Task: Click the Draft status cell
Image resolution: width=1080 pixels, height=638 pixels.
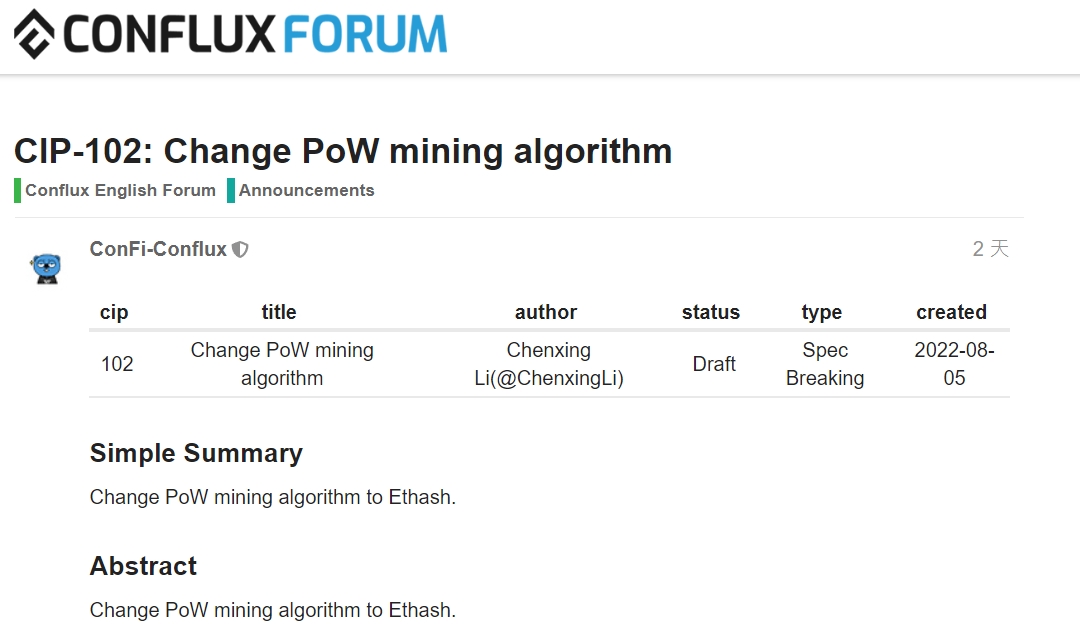Action: pos(714,364)
